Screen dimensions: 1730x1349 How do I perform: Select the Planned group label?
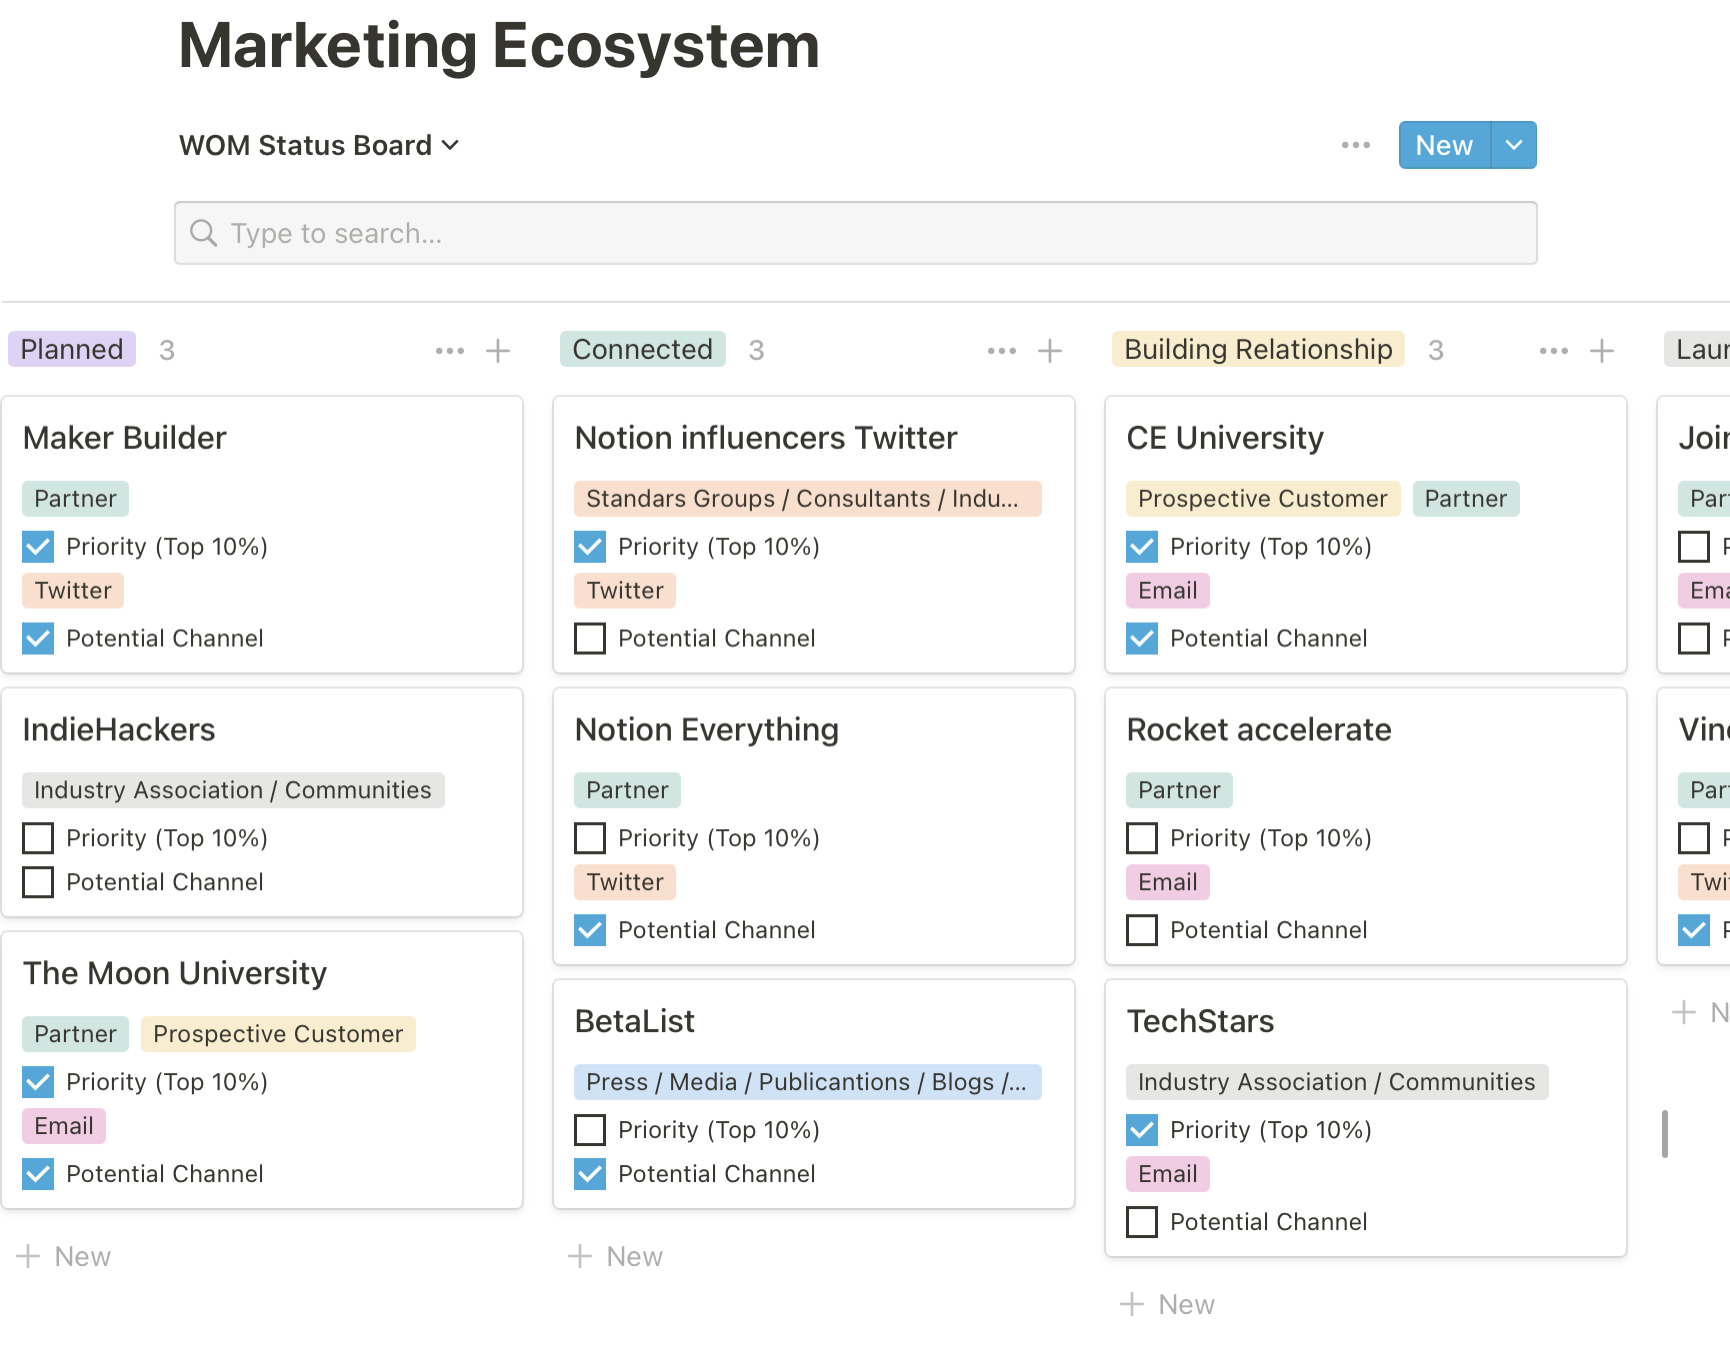[72, 349]
